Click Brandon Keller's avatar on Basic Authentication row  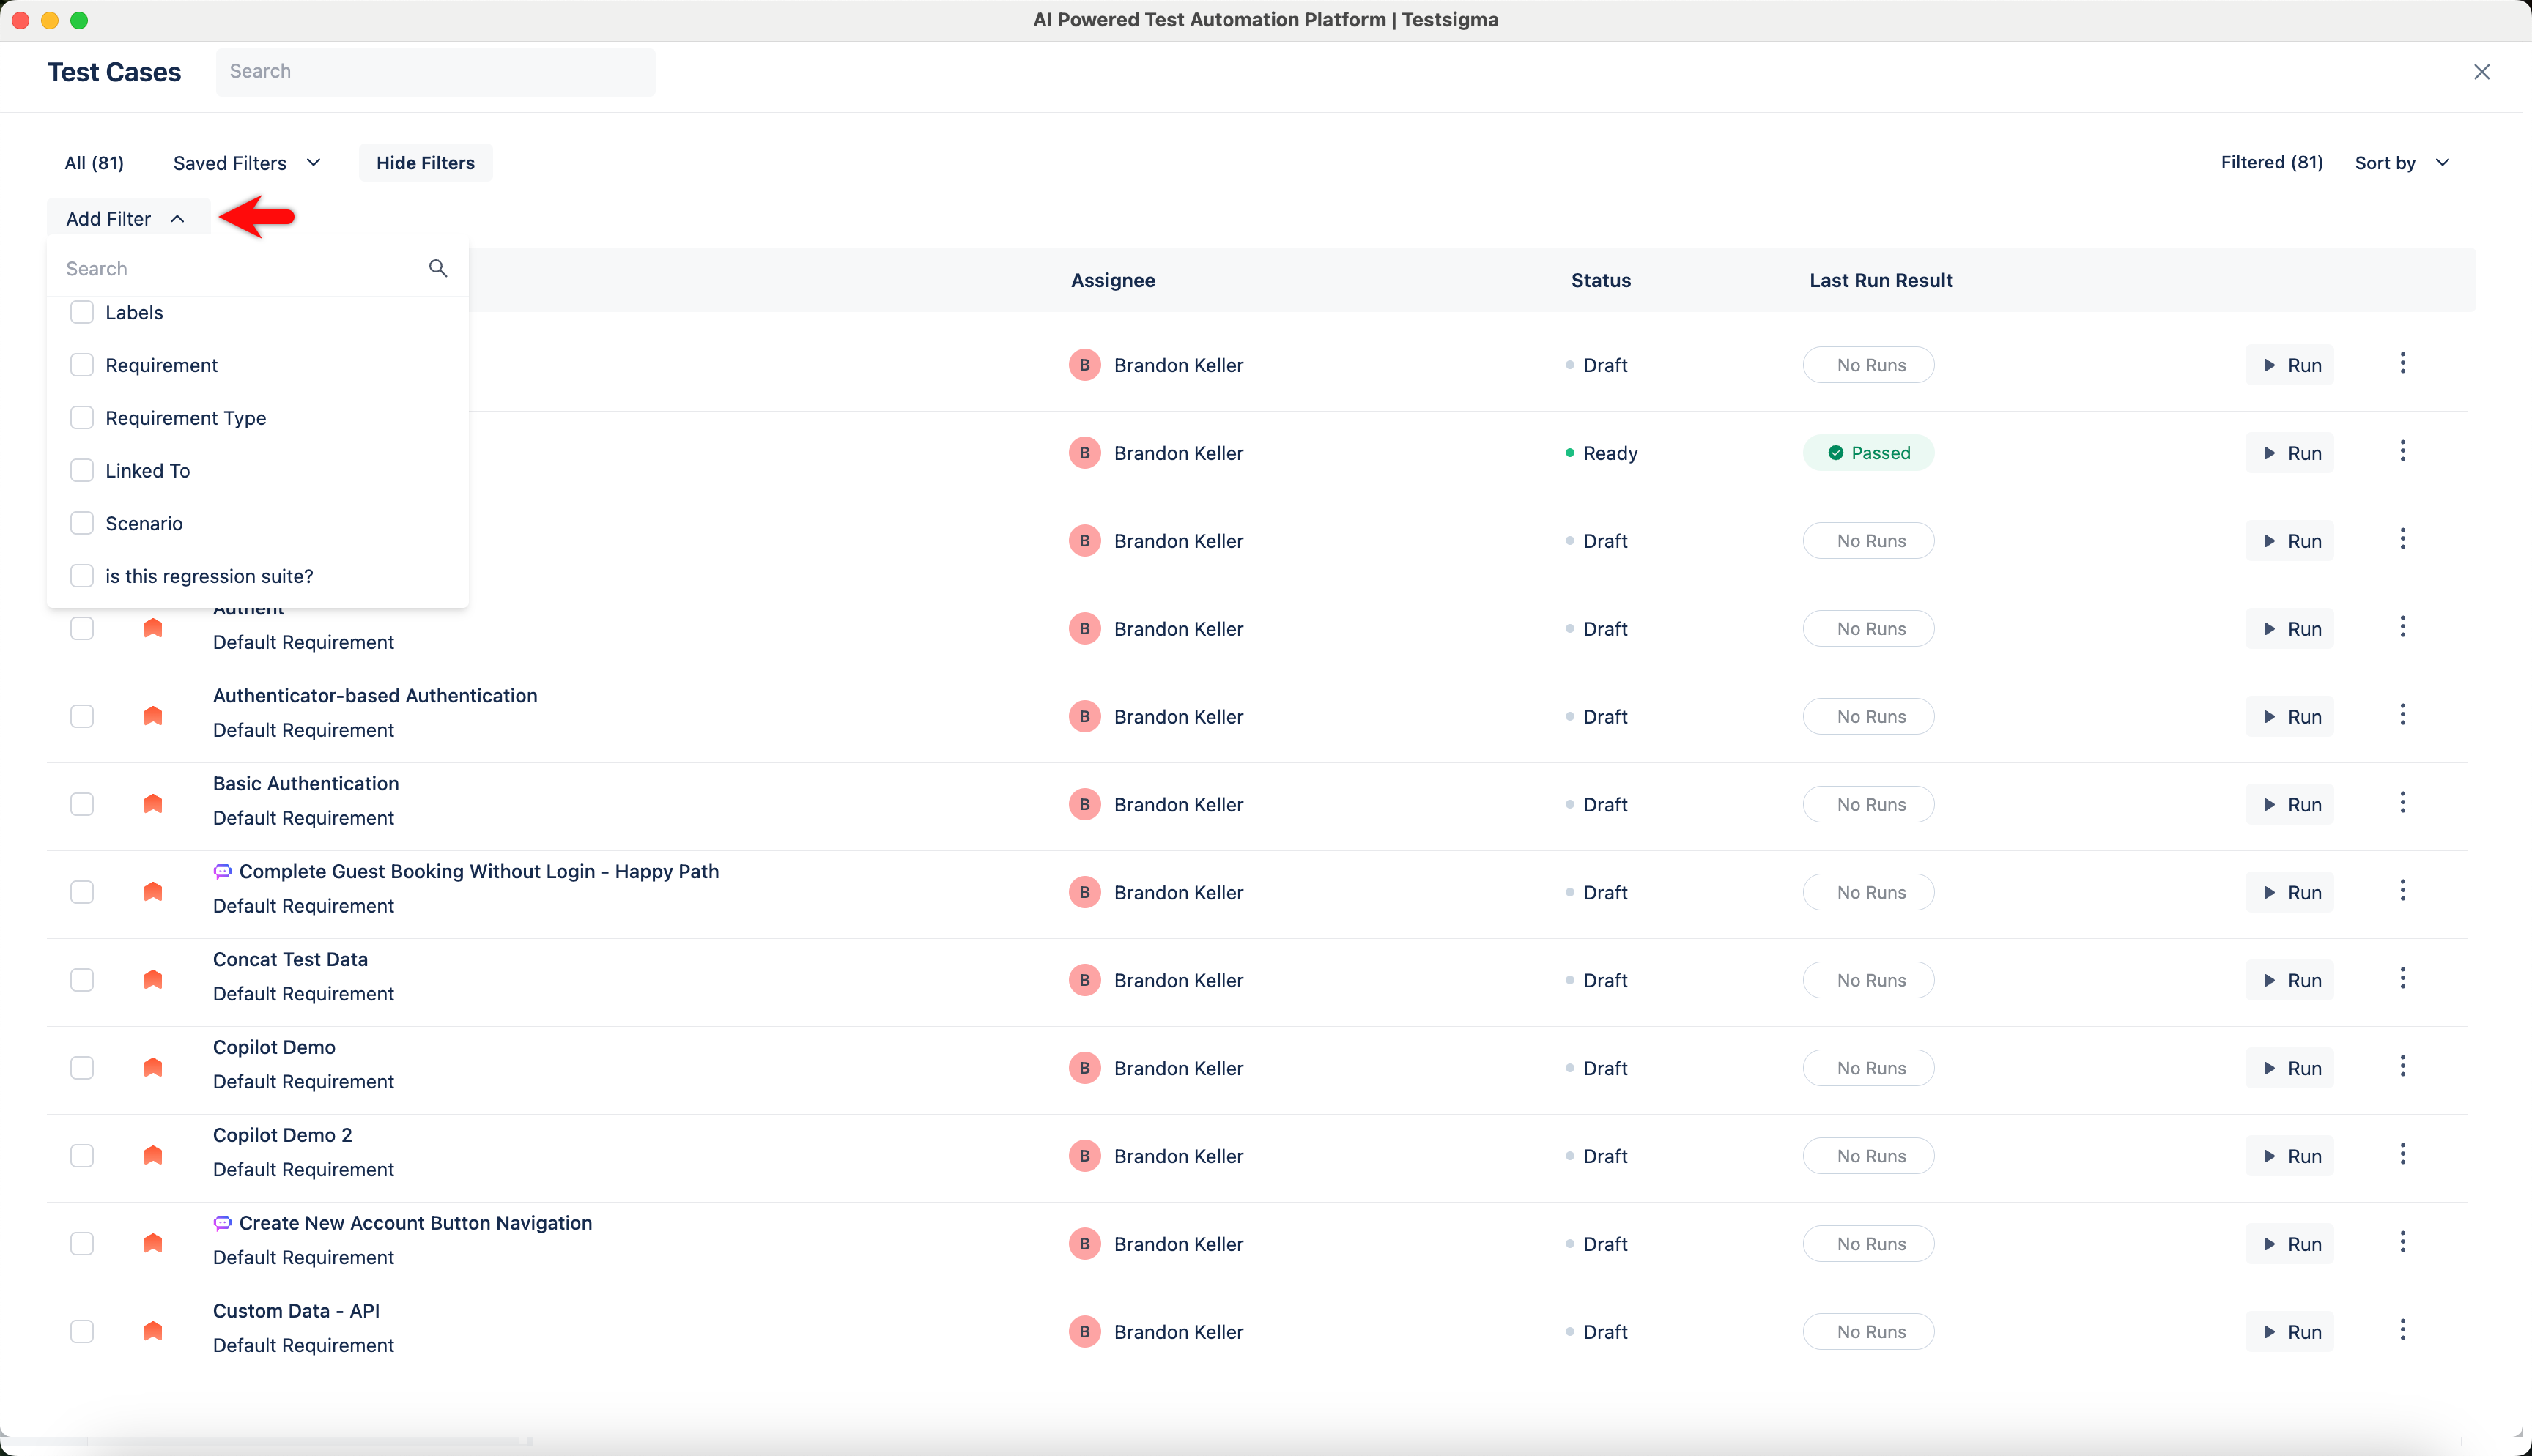tap(1084, 803)
